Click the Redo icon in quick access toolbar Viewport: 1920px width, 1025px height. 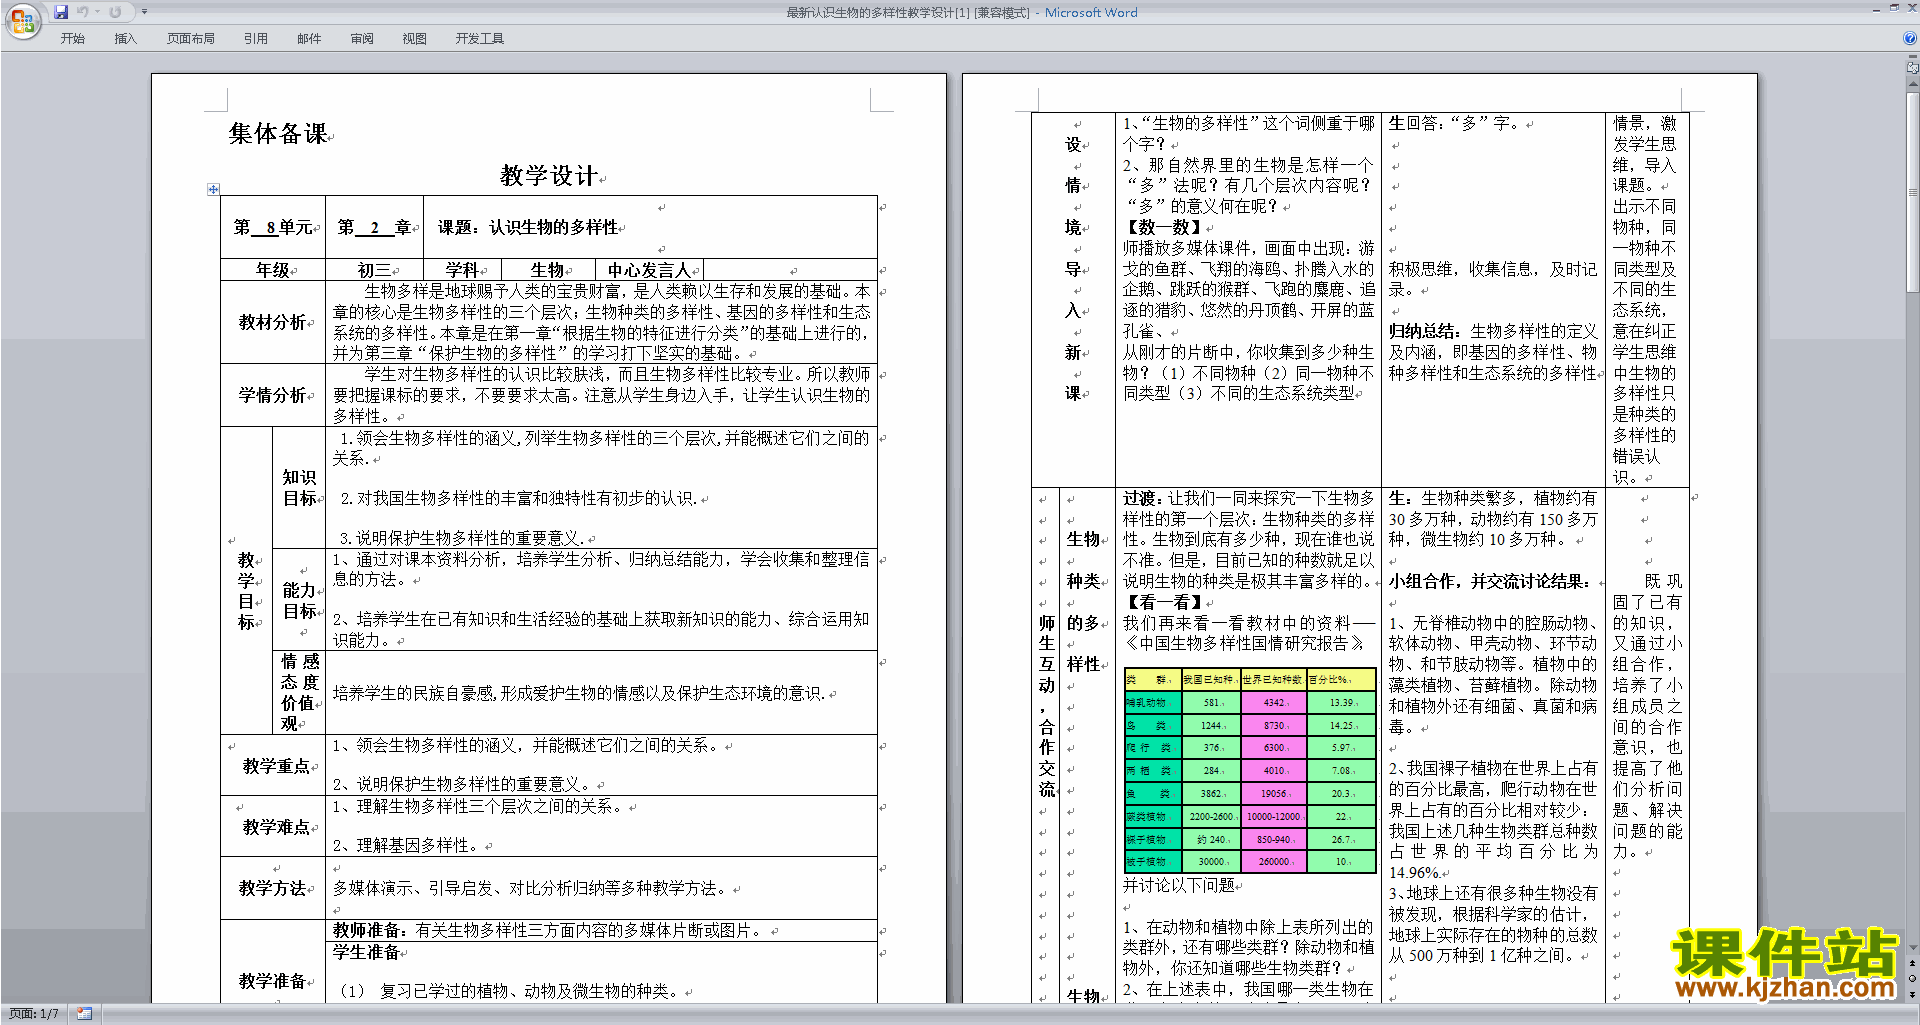(x=115, y=12)
